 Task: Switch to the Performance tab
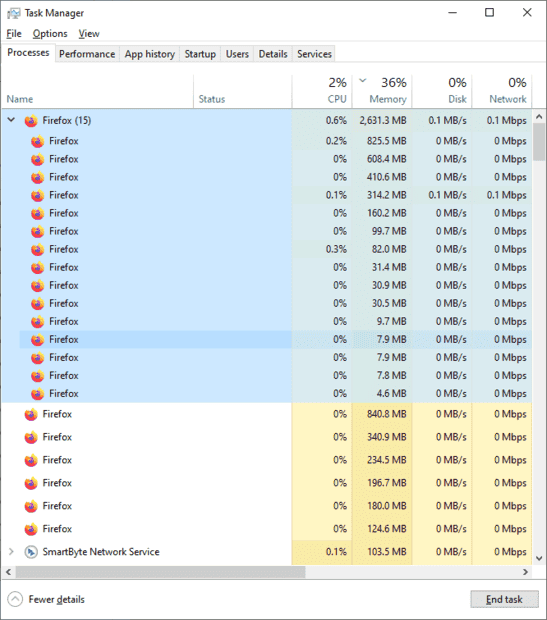[x=87, y=54]
